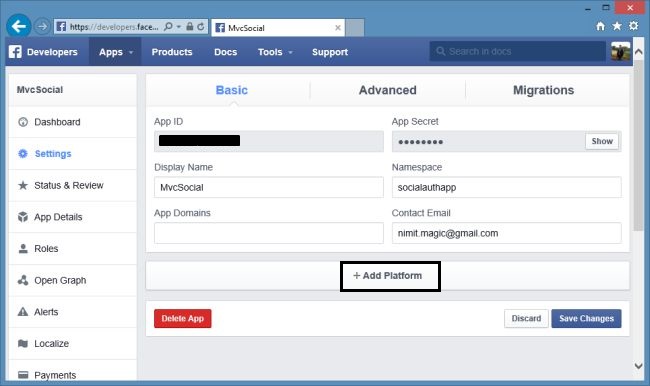Focus the Search in docs field

click(x=518, y=51)
